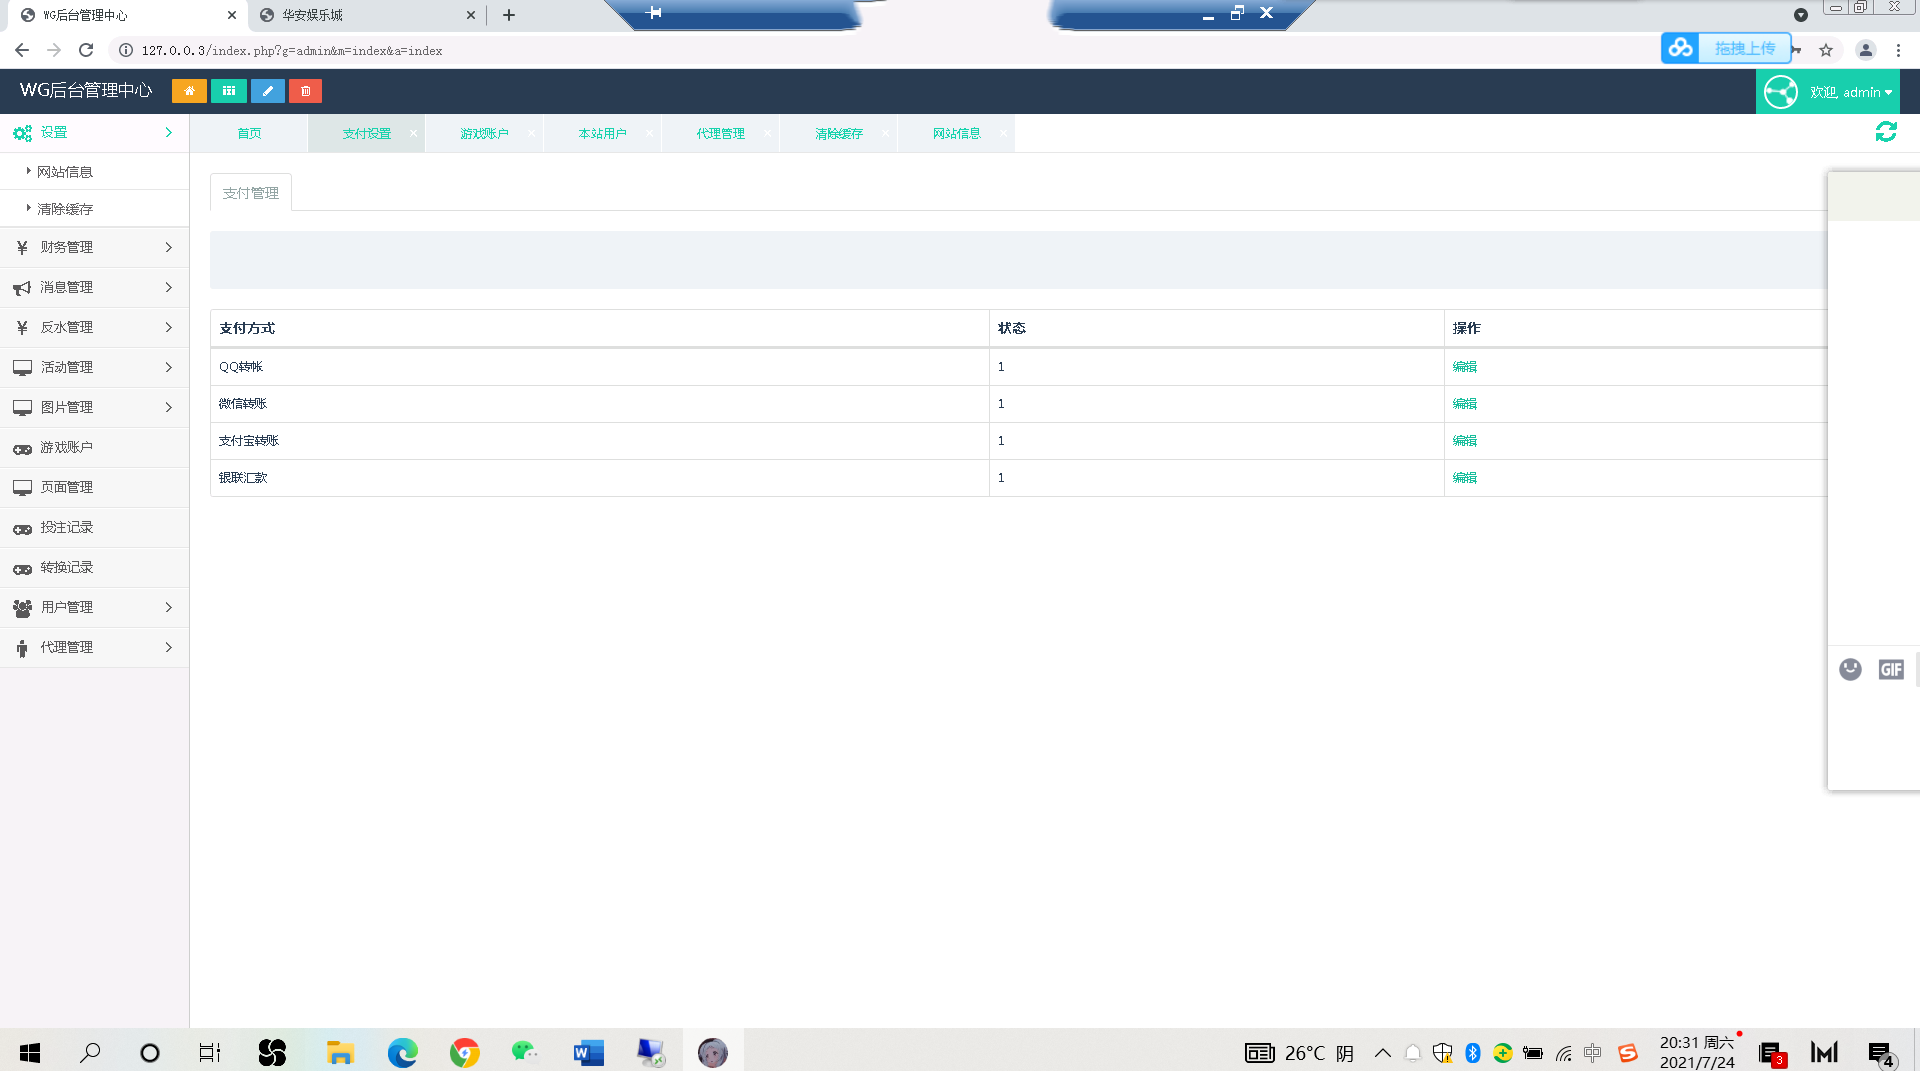
Task: Bookmark page with the star icon
Action: [1826, 50]
